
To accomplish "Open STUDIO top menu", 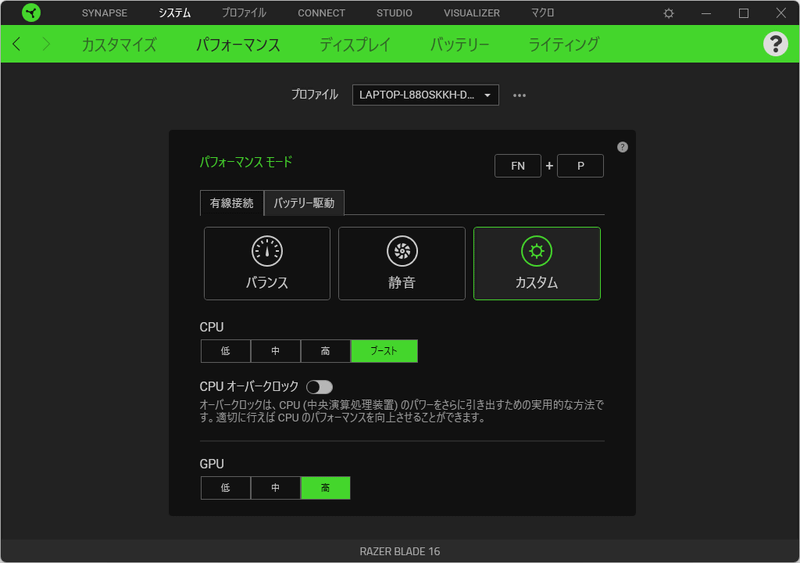I will [x=394, y=13].
